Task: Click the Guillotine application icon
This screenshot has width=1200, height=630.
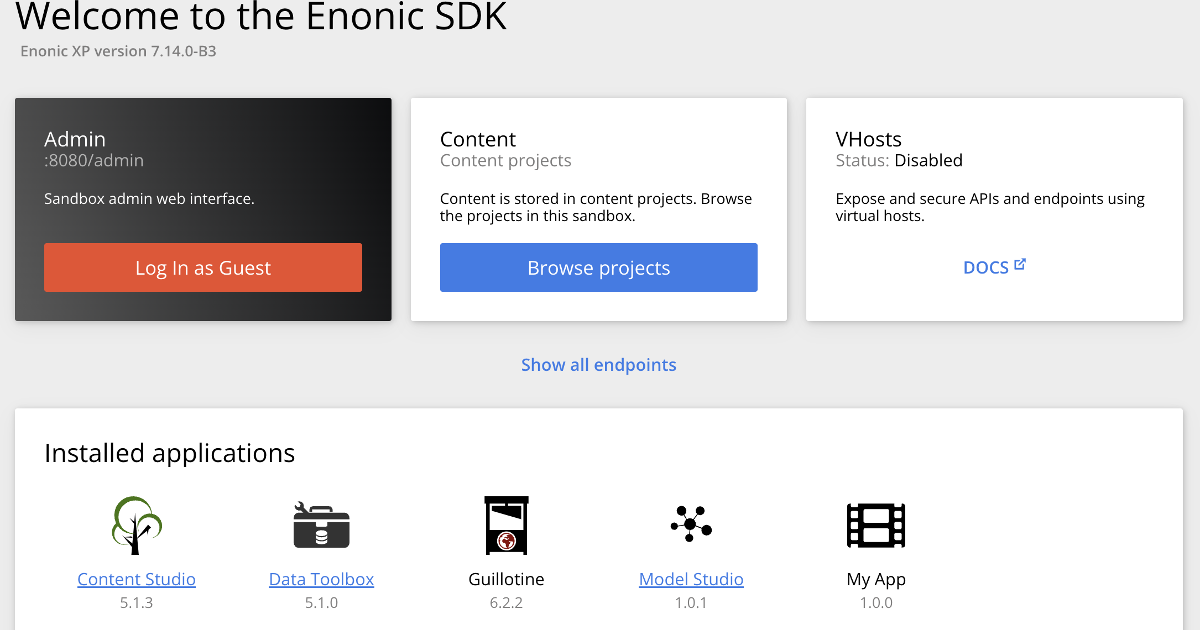Action: 506,525
